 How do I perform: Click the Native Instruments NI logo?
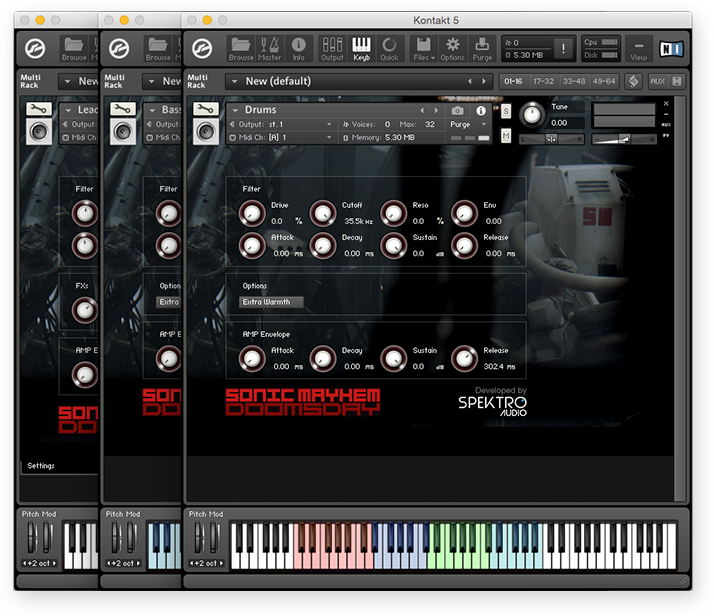(672, 48)
